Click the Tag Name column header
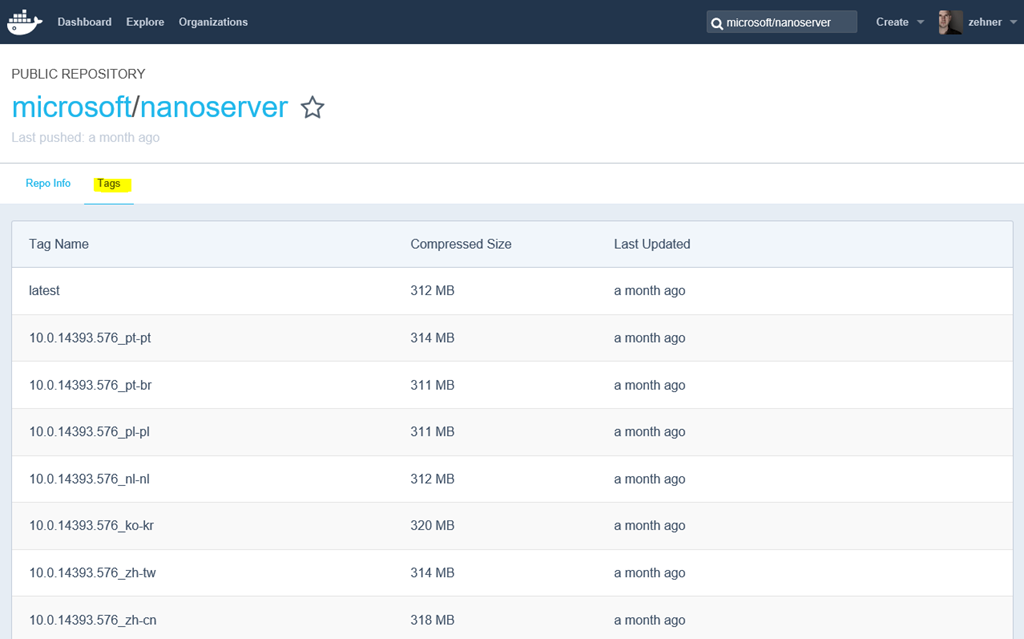The height and width of the screenshot is (639, 1024). 59,244
